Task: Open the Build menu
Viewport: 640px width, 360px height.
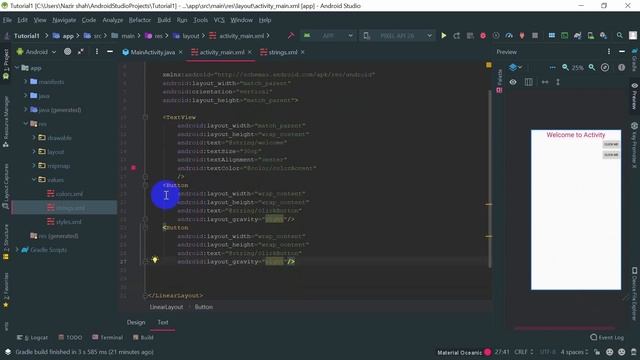Action: 164,20
